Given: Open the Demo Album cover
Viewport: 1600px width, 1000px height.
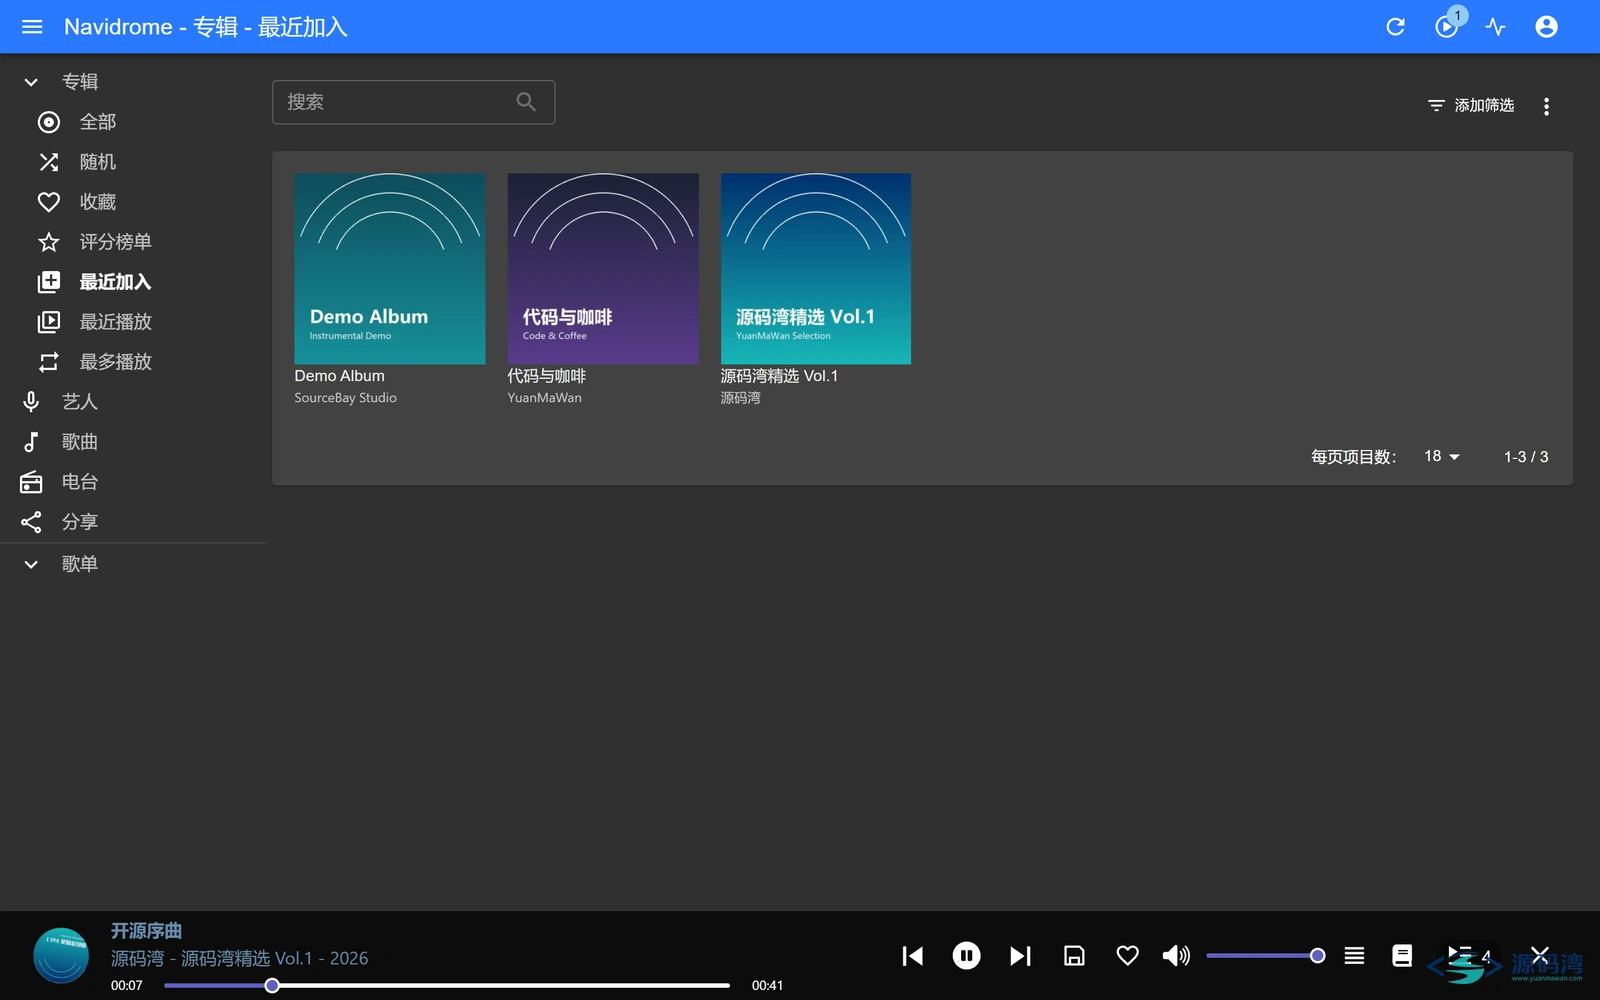Looking at the screenshot, I should [390, 269].
